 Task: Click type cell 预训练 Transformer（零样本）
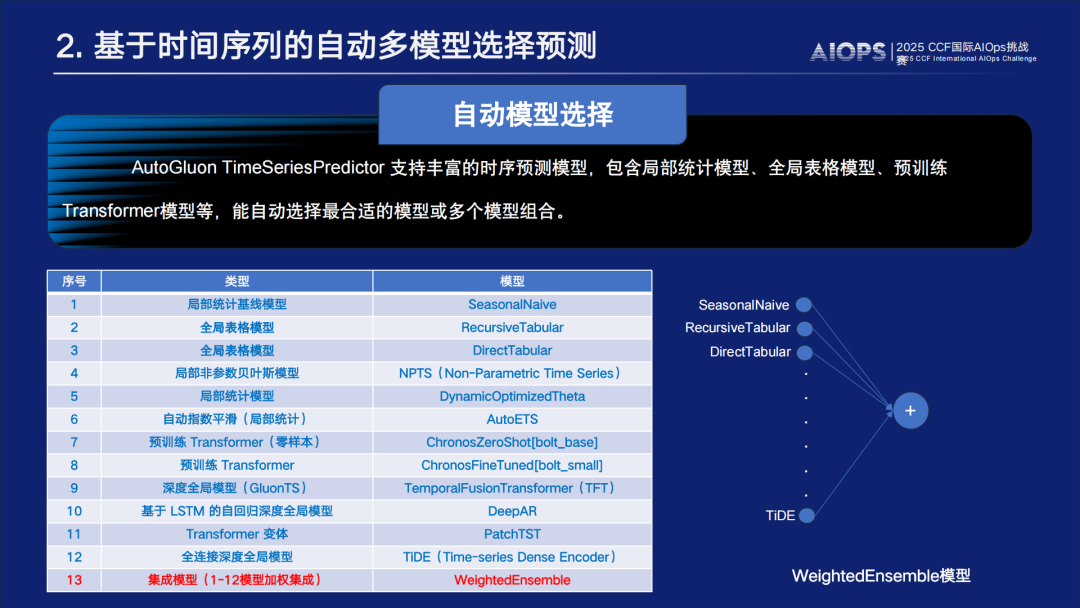(x=237, y=442)
